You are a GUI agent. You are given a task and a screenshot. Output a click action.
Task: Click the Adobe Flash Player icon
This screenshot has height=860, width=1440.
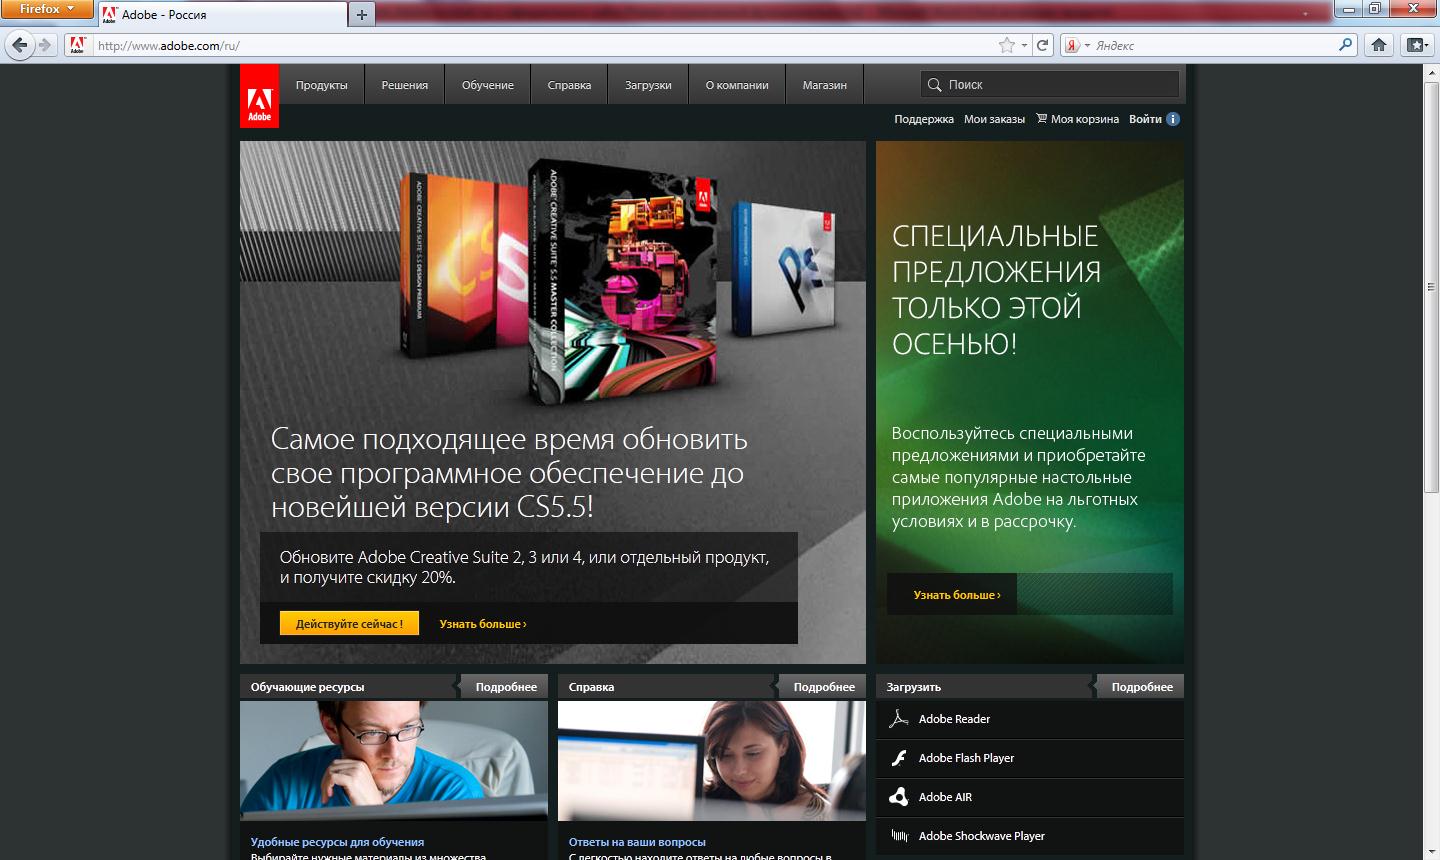click(899, 758)
